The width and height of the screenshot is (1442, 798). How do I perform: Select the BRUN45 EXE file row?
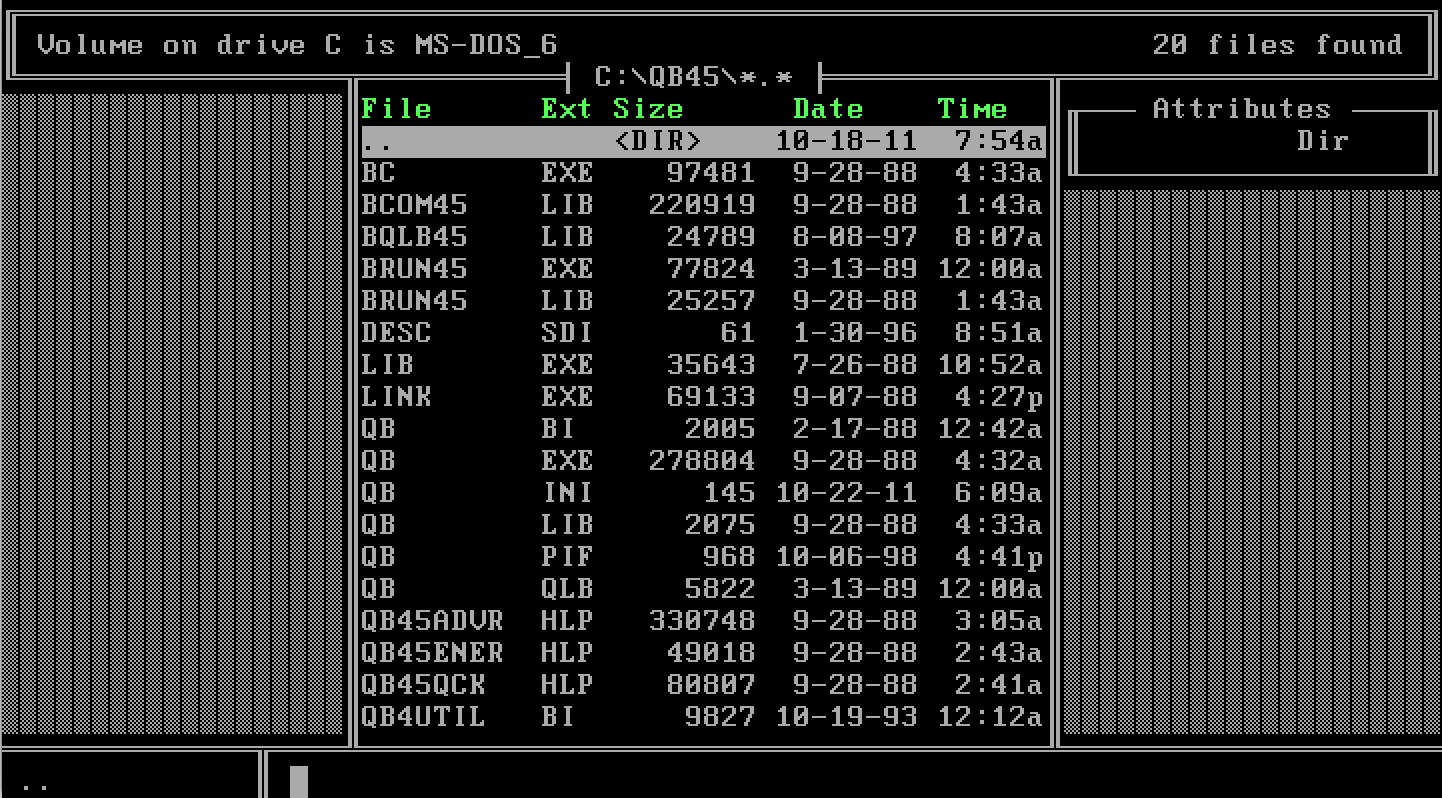point(703,269)
